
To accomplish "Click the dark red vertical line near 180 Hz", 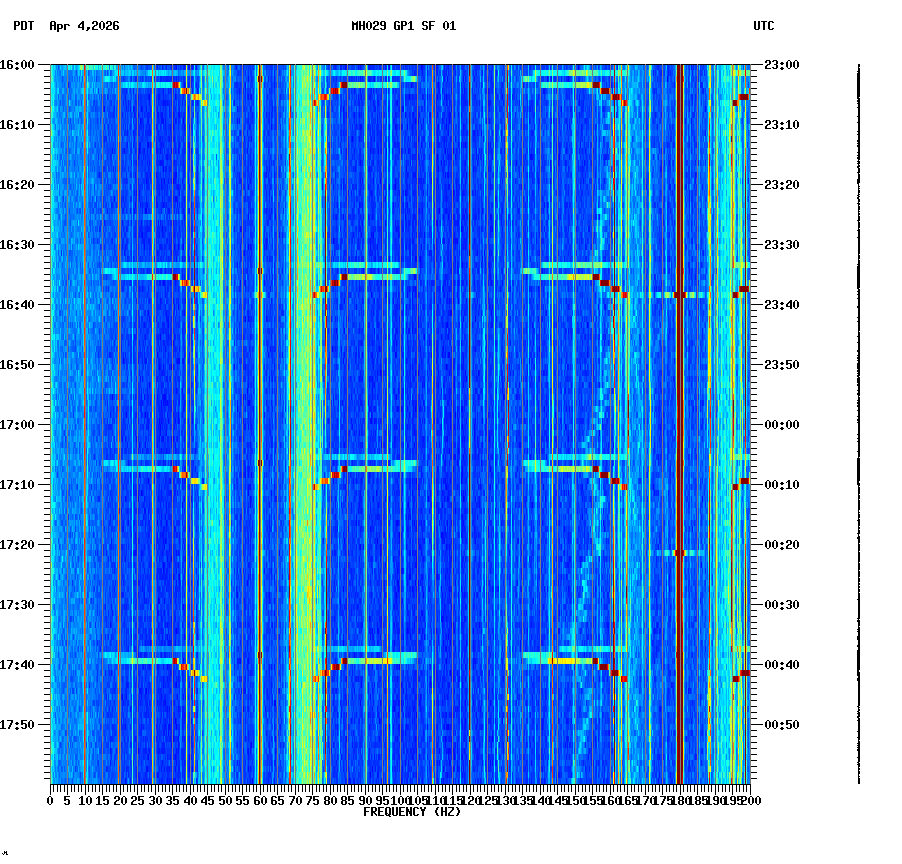I will [x=679, y=400].
